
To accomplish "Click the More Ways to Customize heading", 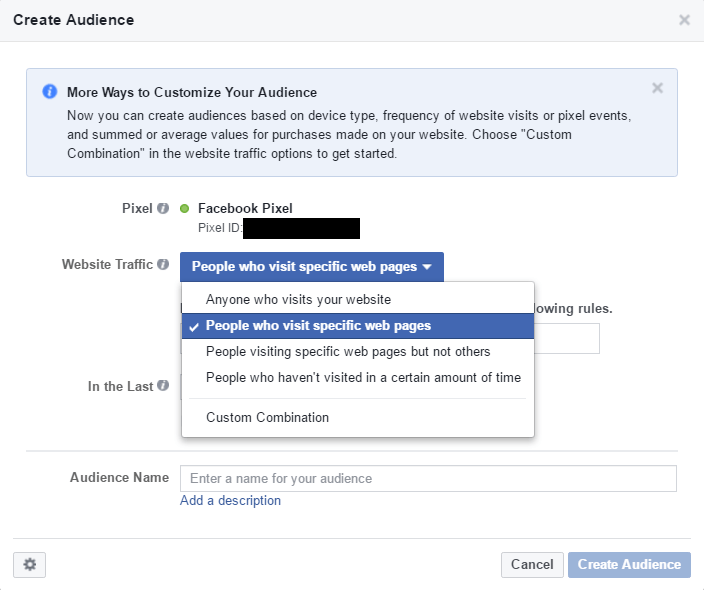I will (192, 92).
